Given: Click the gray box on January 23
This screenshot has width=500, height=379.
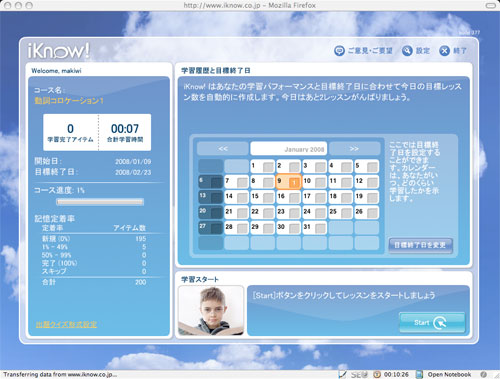Looking at the screenshot, I should (x=294, y=213).
